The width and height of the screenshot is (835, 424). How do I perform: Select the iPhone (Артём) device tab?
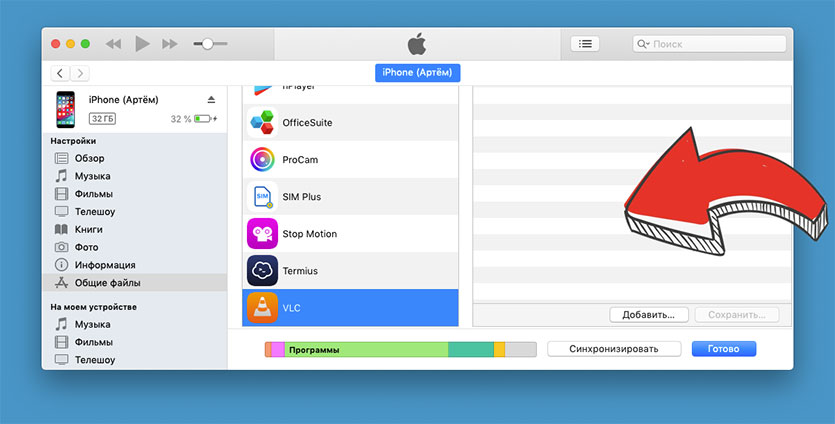418,72
